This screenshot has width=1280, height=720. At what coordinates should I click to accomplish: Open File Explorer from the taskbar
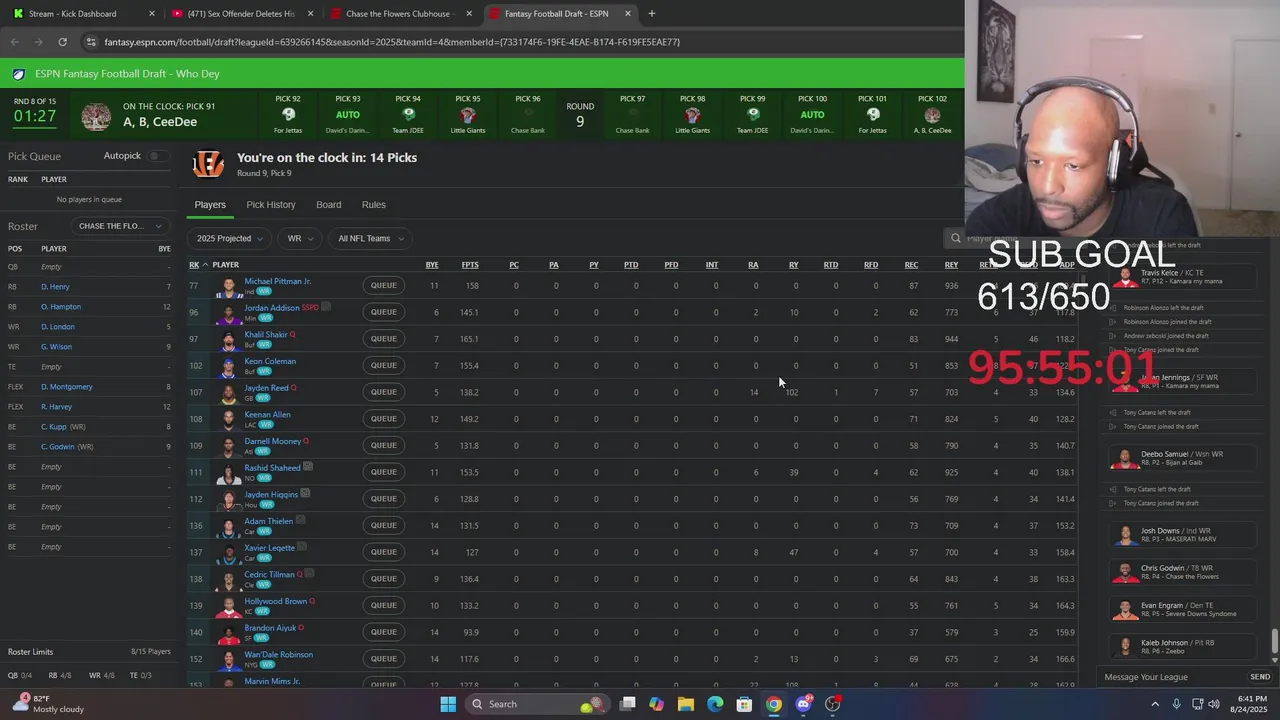[686, 704]
